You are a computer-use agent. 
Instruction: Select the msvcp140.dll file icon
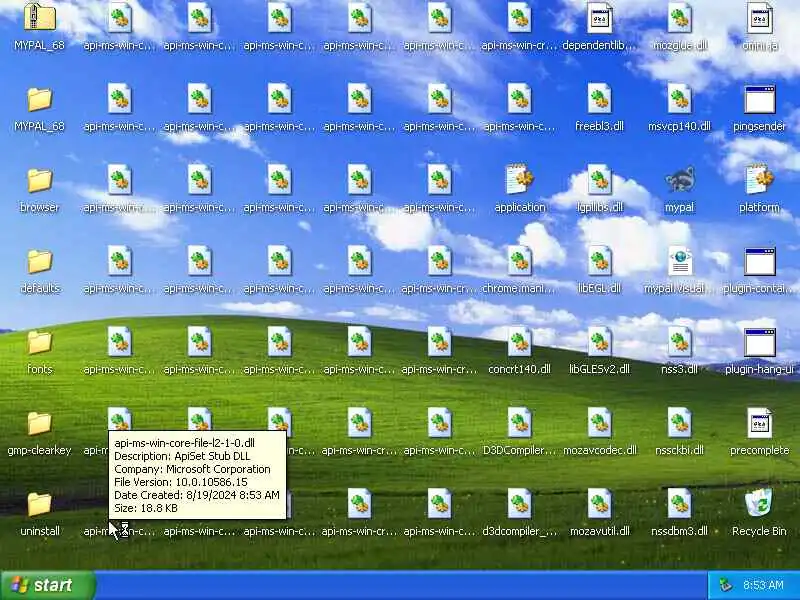coord(680,98)
